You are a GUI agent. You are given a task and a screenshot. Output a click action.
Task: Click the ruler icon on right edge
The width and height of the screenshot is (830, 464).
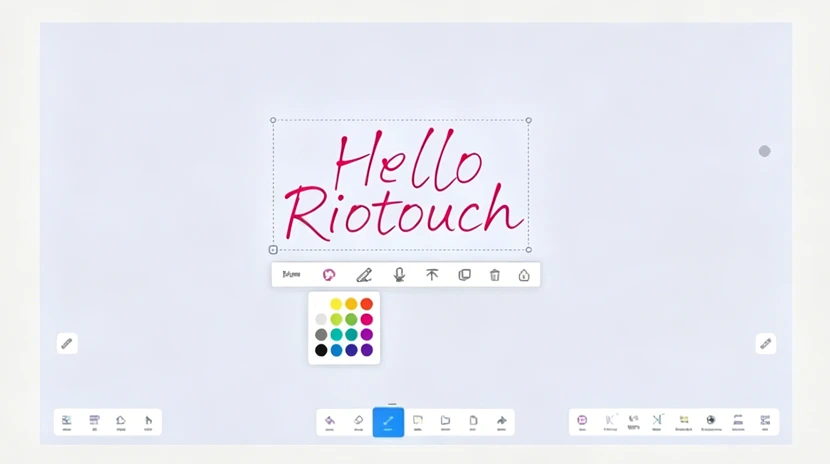(765, 344)
